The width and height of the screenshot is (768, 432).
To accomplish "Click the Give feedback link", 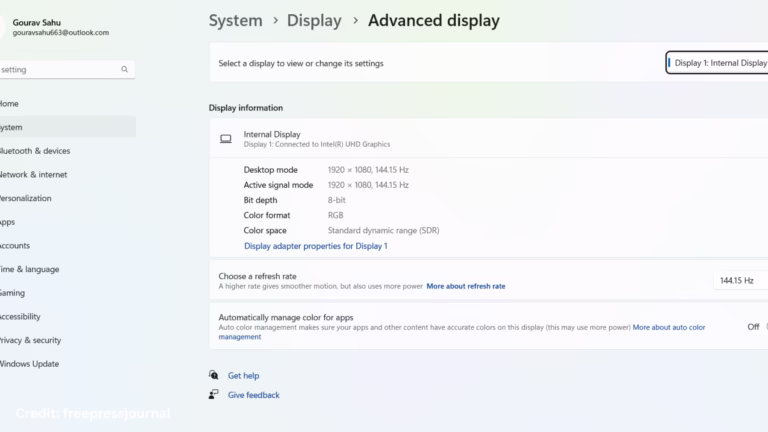I will click(x=253, y=395).
